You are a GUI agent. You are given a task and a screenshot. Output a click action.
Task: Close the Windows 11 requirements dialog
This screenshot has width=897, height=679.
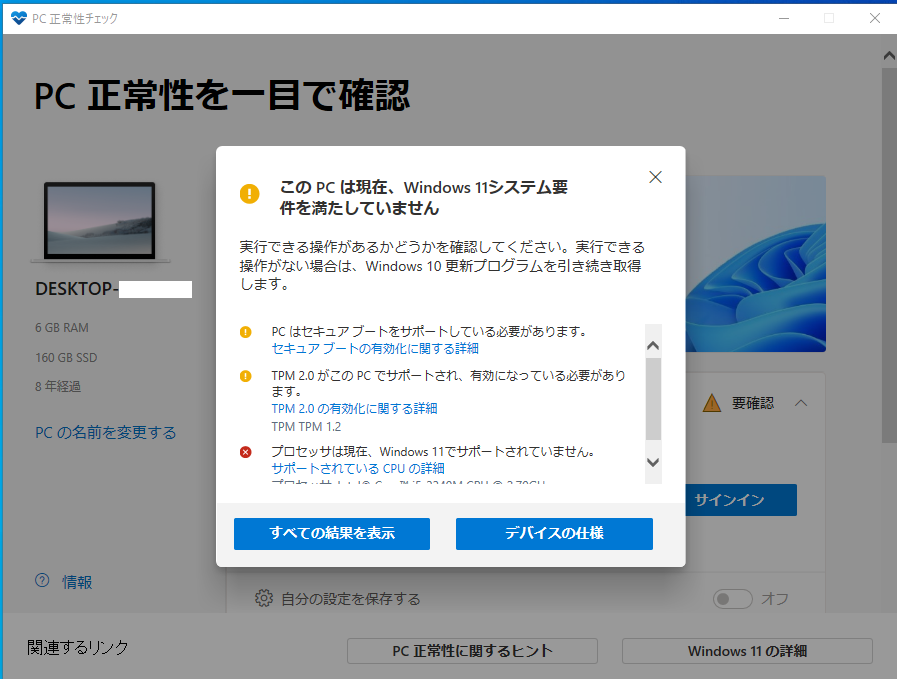click(x=655, y=177)
